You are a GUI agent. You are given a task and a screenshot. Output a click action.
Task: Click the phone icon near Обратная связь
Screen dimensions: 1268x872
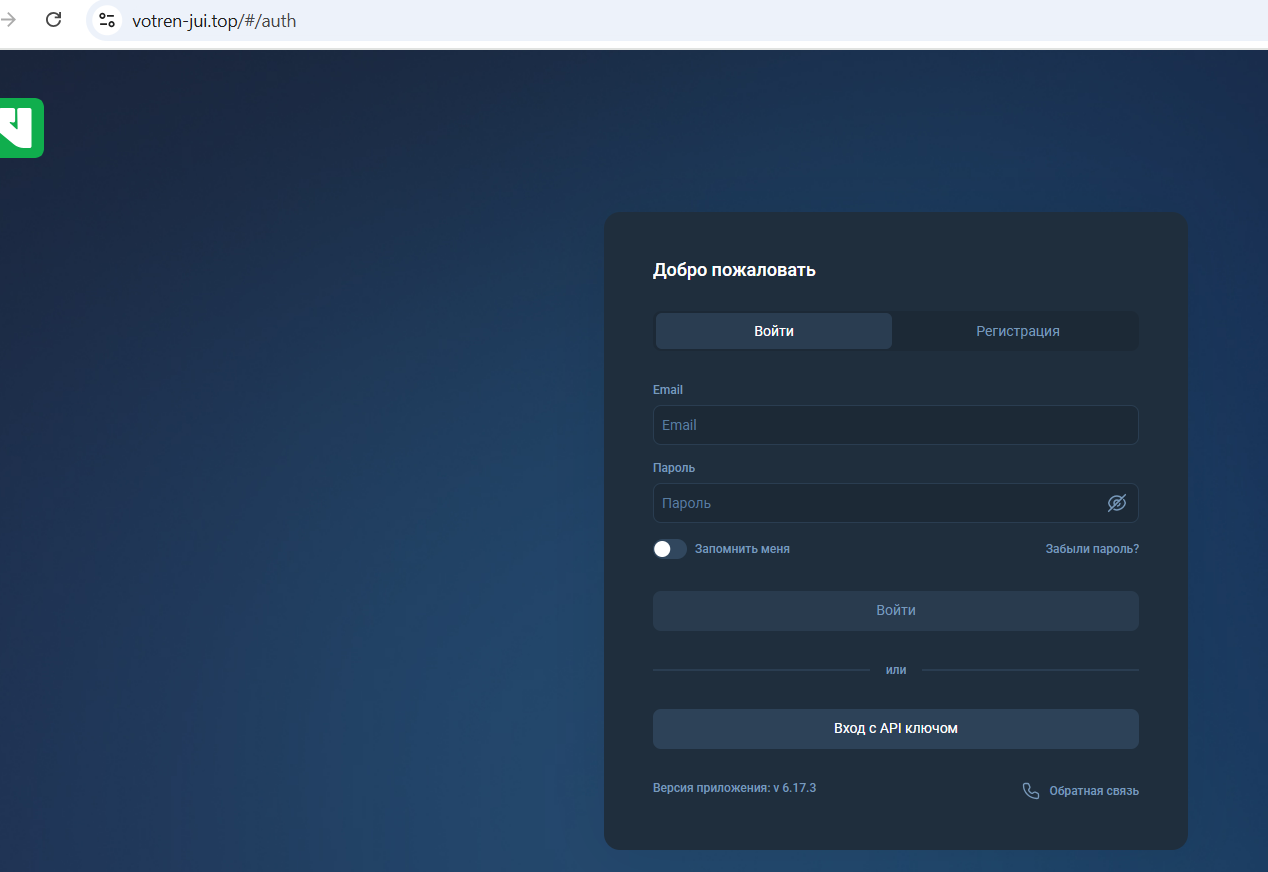coord(1031,791)
